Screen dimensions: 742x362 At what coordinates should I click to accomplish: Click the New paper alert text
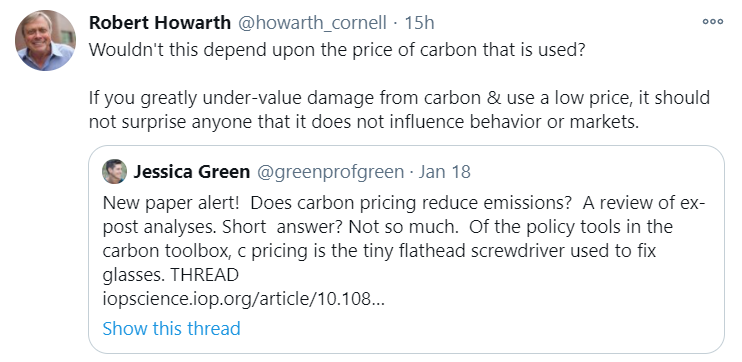click(x=171, y=203)
